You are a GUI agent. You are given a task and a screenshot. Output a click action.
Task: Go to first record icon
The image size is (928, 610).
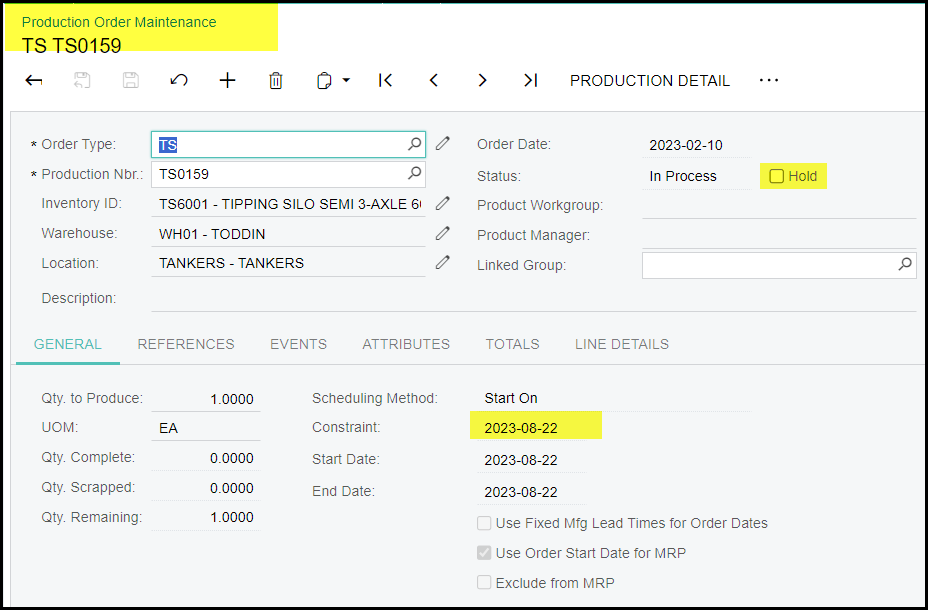385,81
